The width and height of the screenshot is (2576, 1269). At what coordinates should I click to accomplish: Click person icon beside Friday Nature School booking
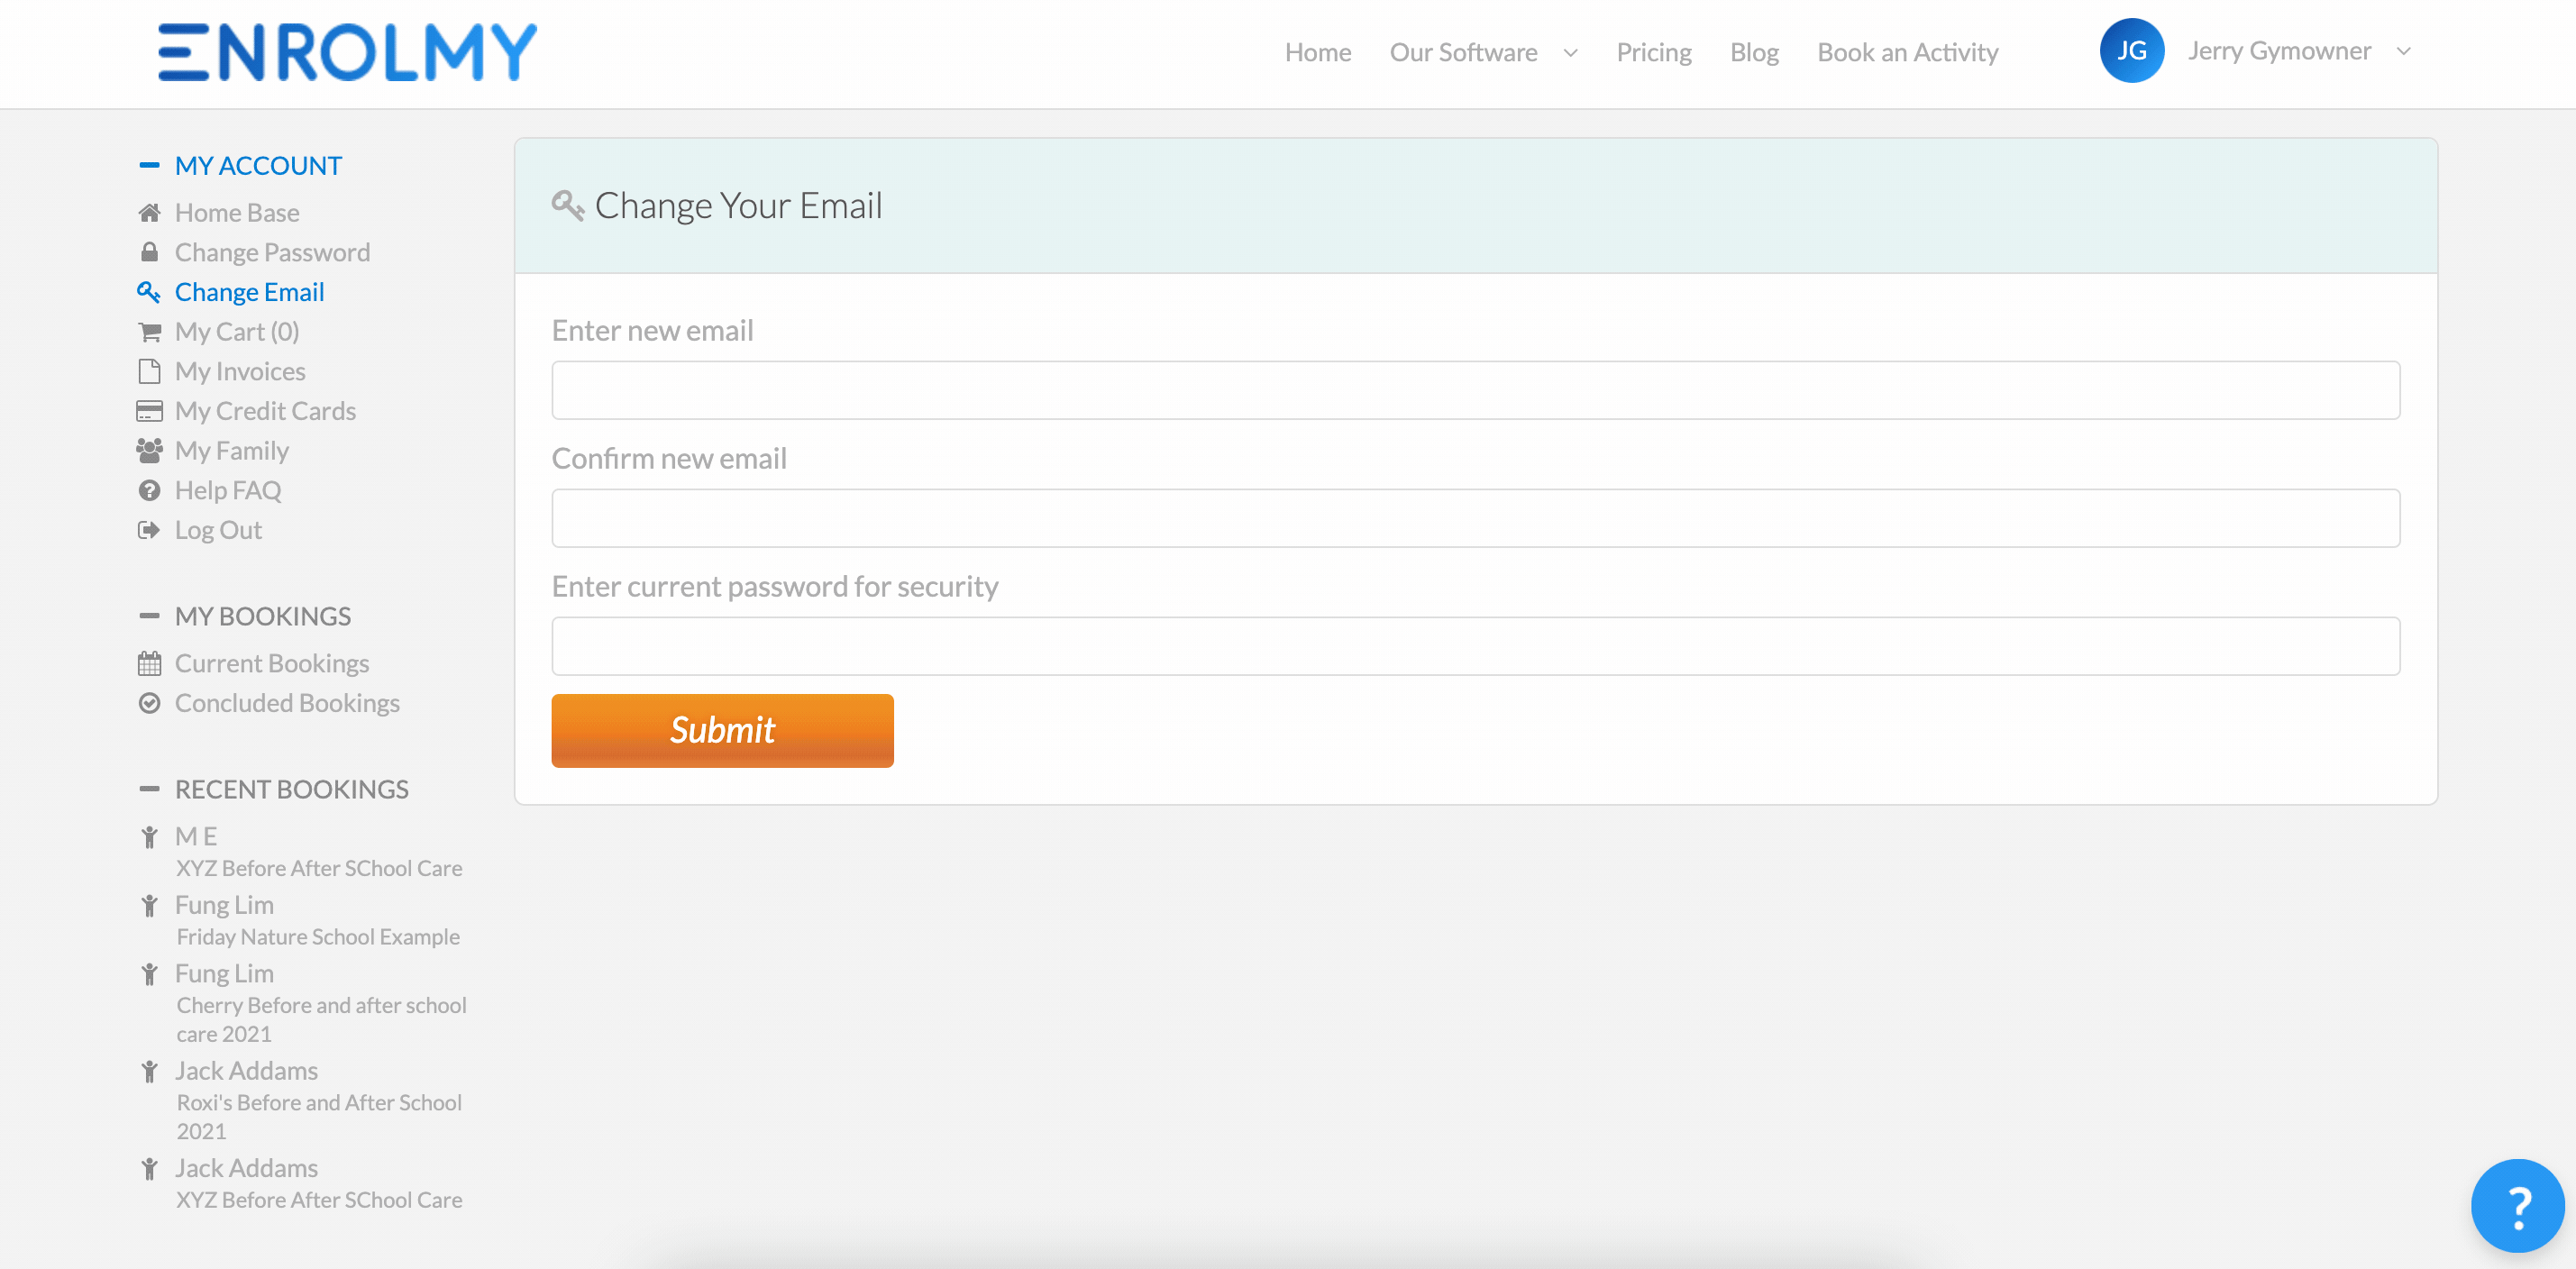point(149,906)
